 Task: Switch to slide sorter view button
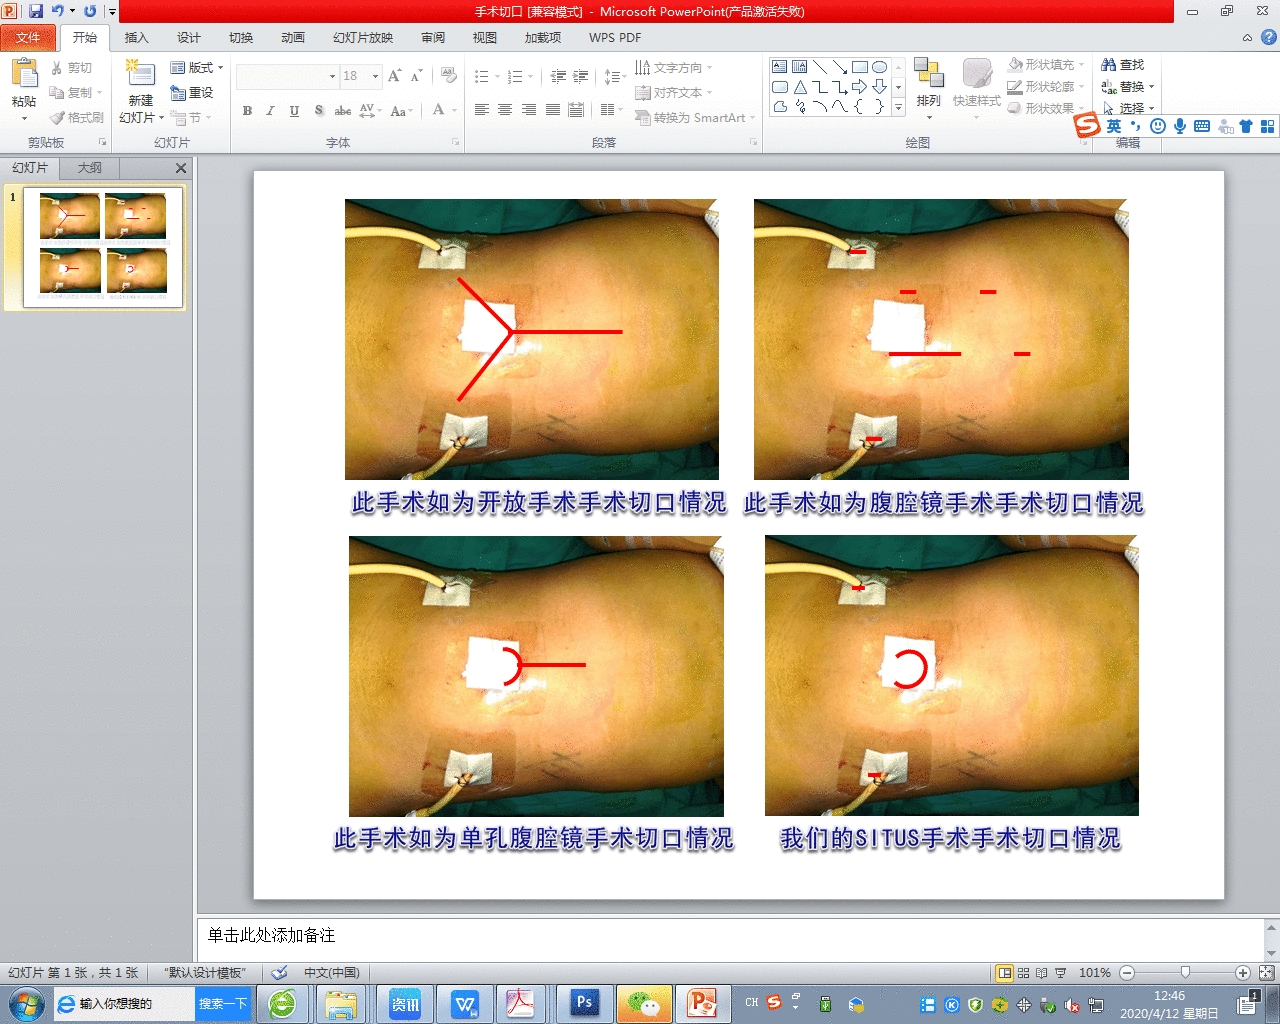1023,973
